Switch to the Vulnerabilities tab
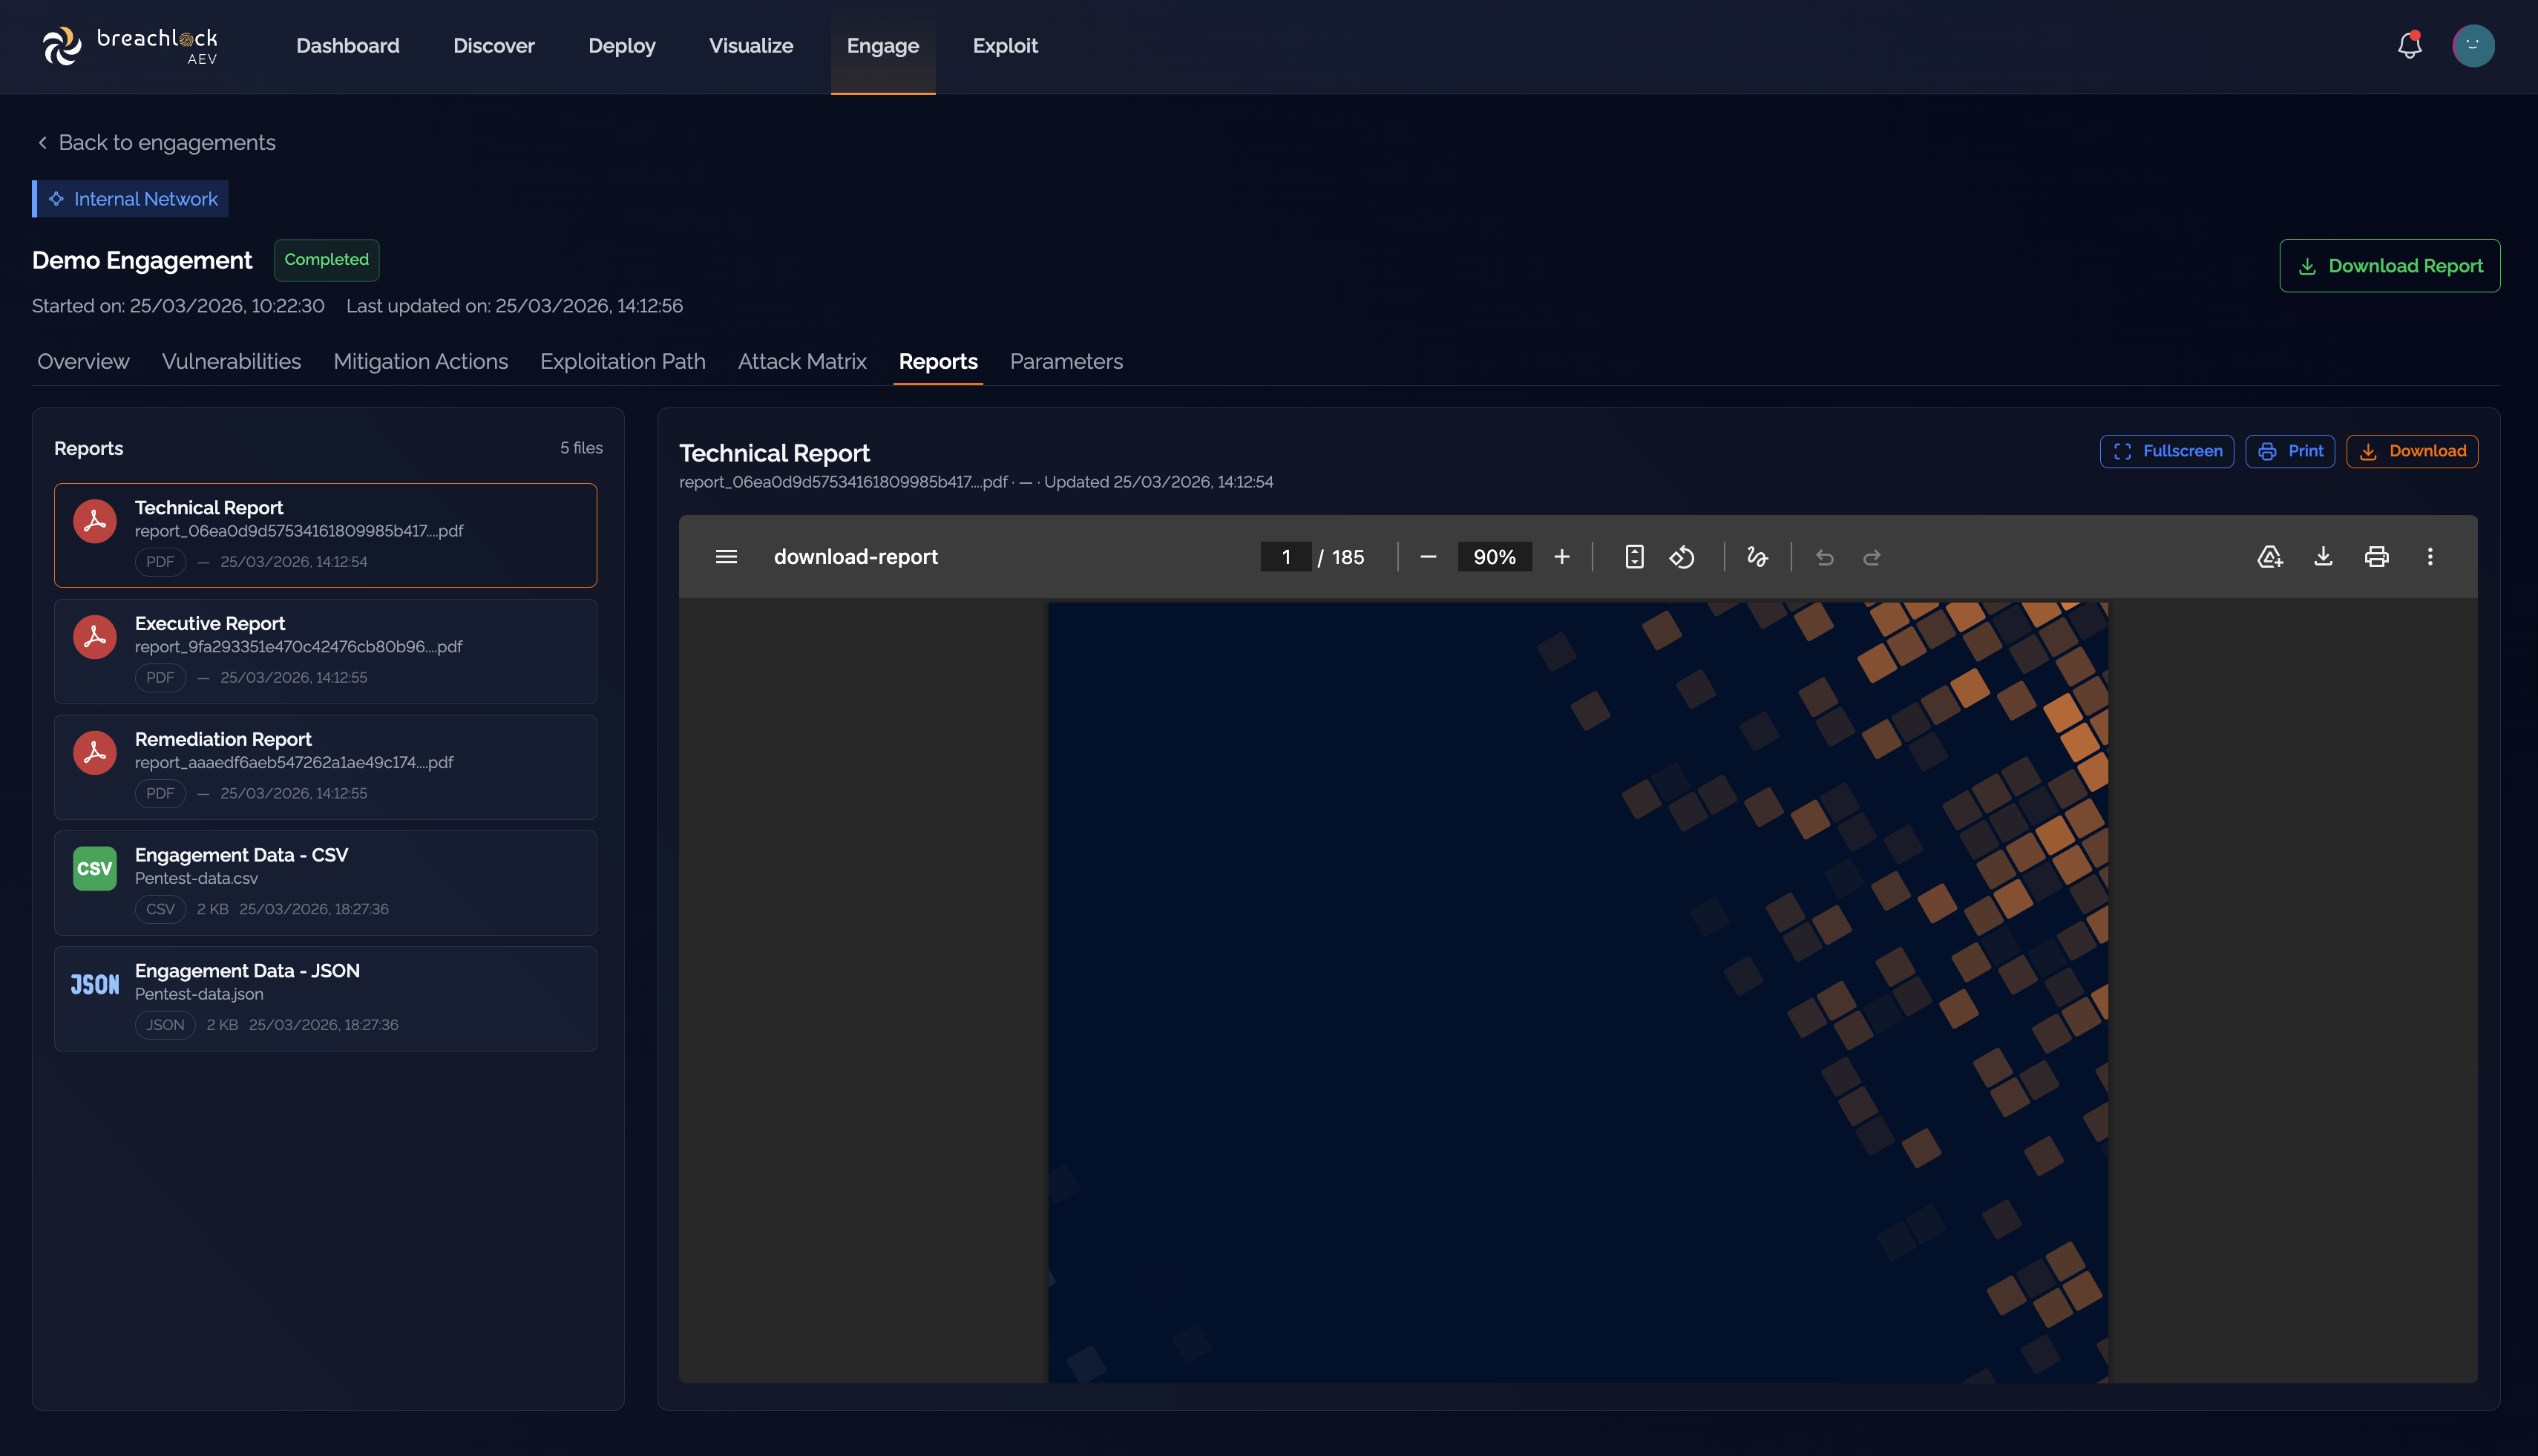 231,361
